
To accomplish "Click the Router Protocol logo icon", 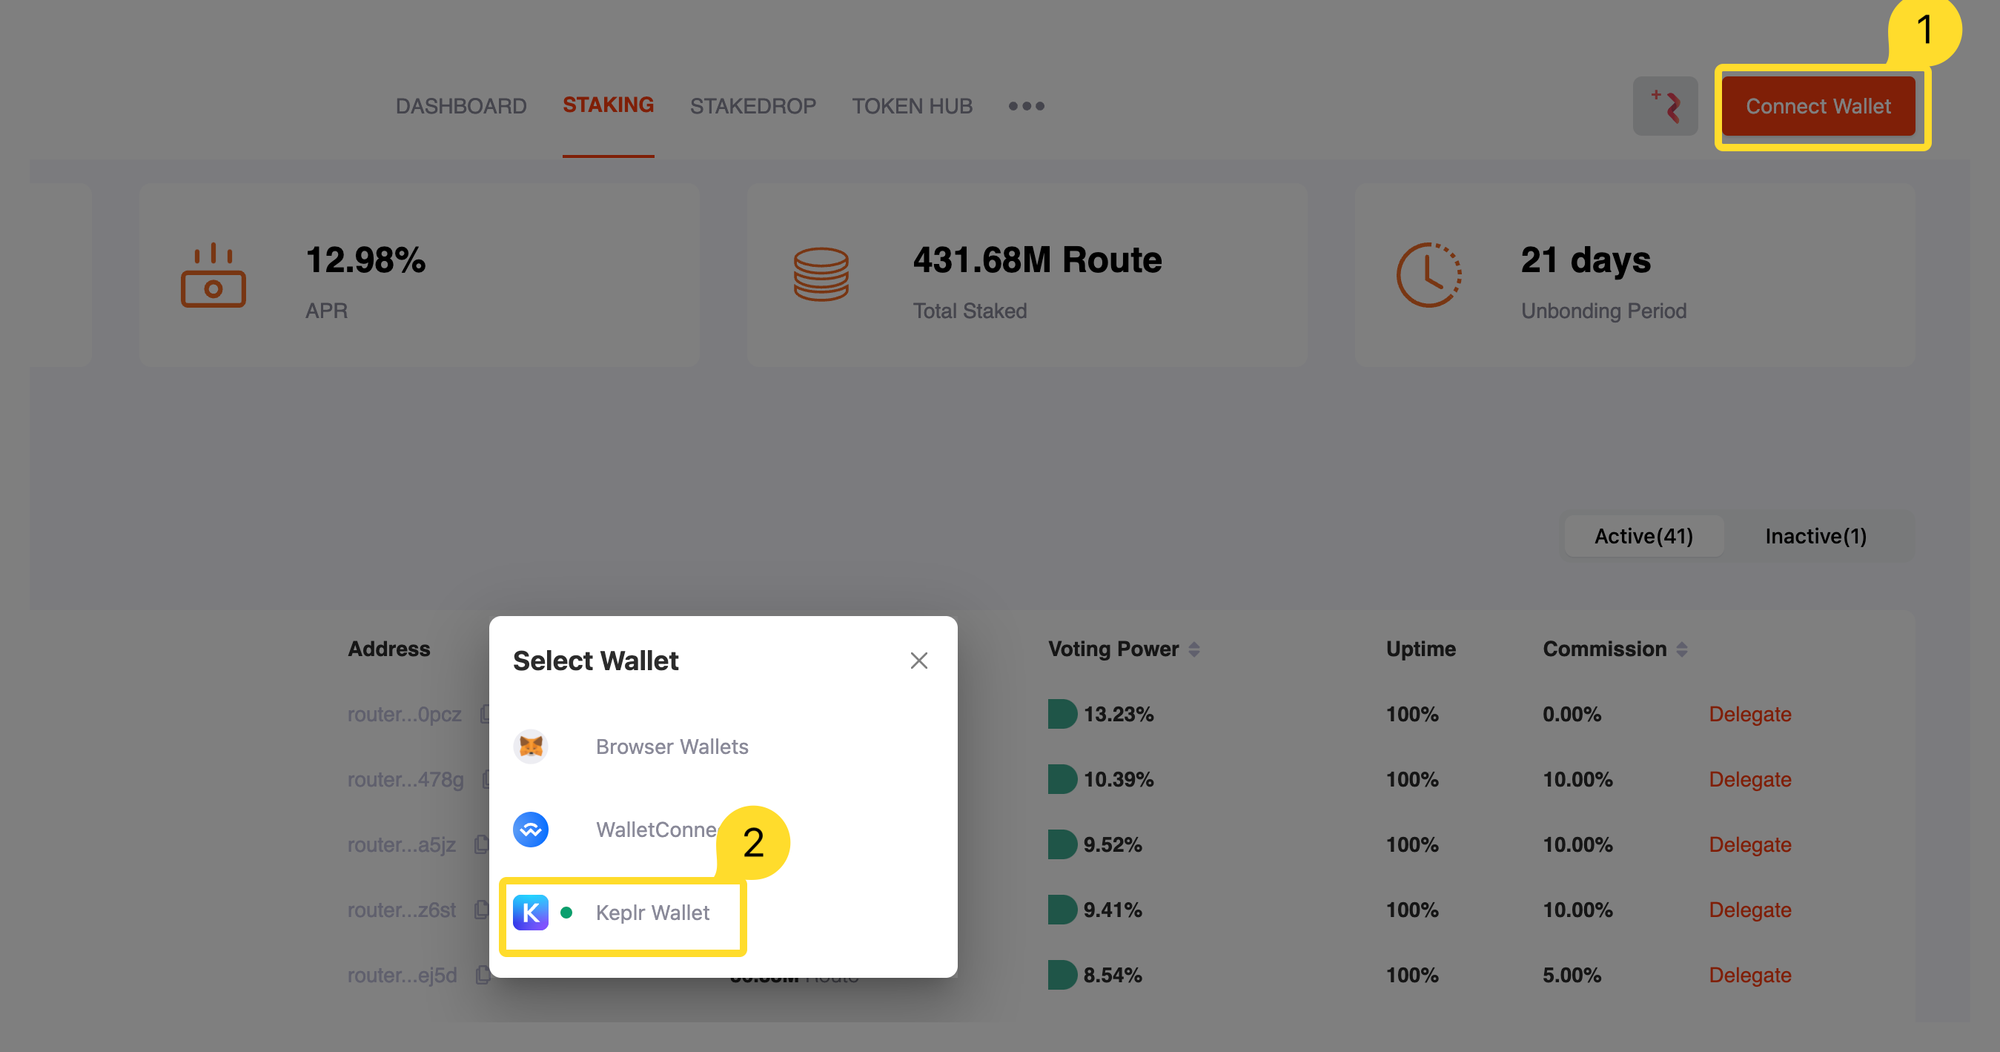I will click(x=1664, y=105).
